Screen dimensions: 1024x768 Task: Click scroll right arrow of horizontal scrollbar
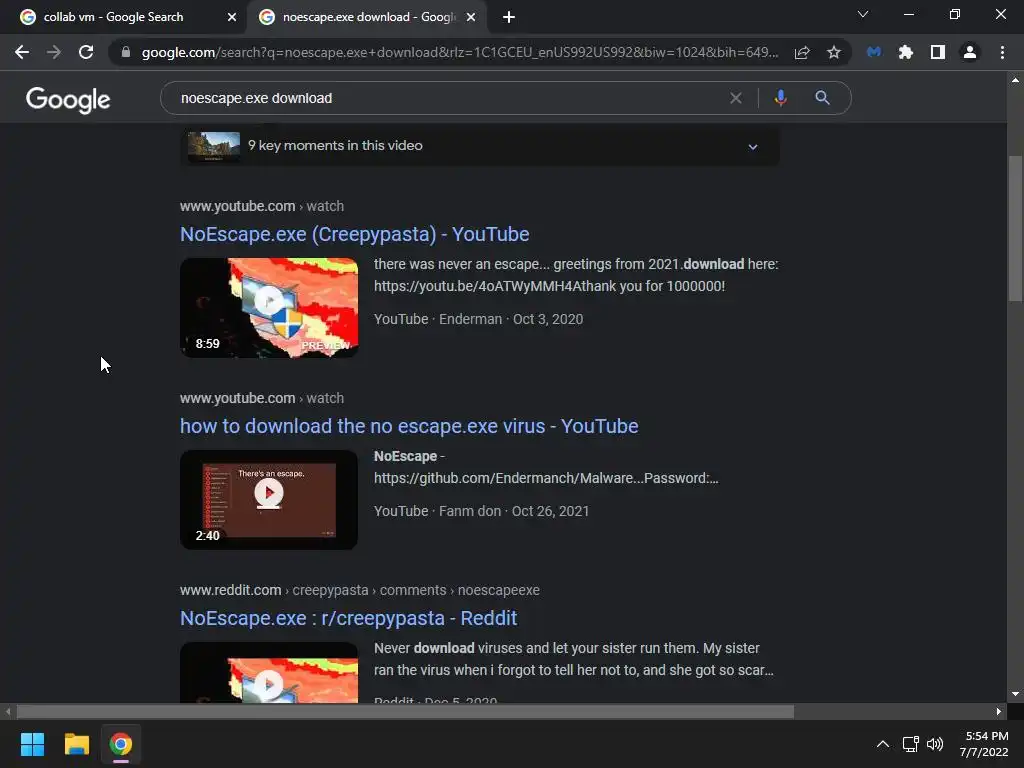coord(999,711)
